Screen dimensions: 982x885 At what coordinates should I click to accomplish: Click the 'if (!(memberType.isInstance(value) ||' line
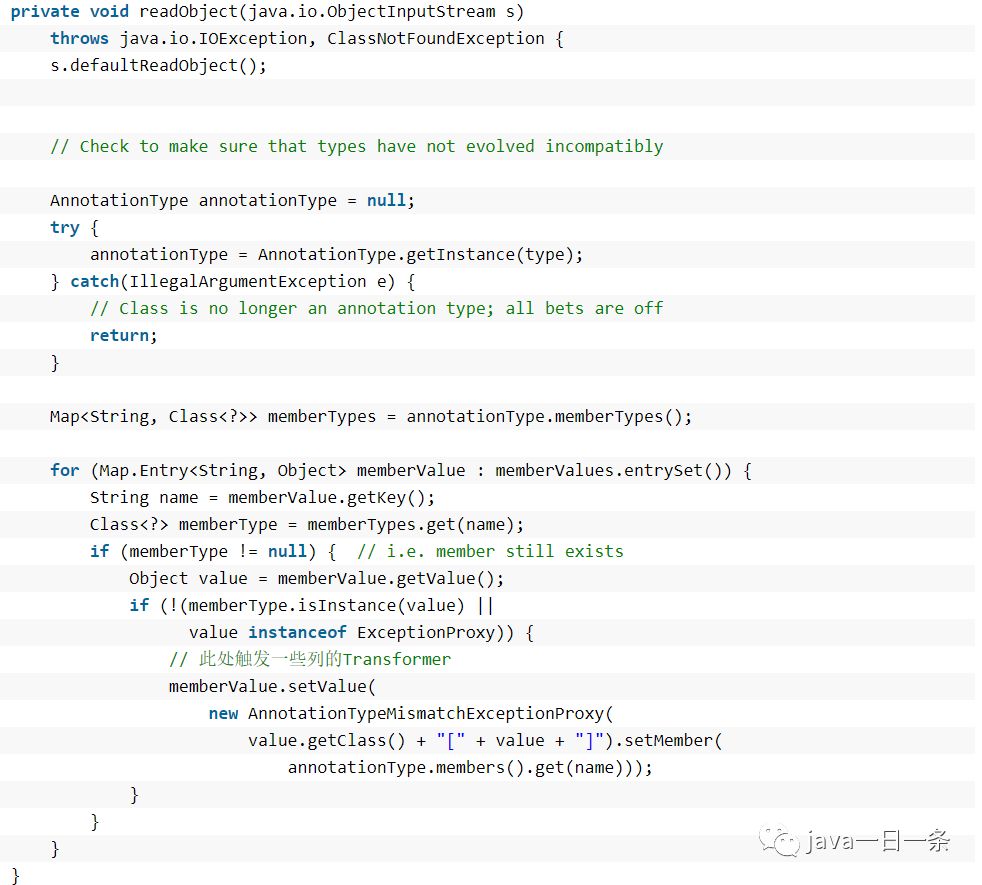[x=311, y=605]
